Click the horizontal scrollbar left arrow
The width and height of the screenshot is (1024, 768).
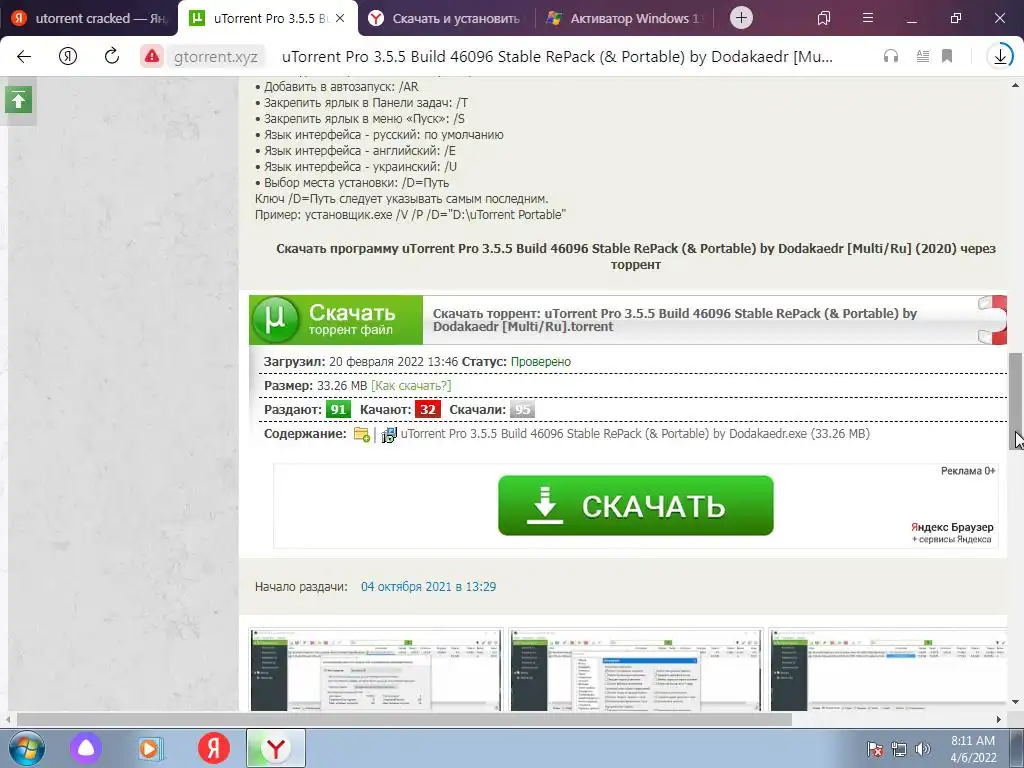click(7, 719)
